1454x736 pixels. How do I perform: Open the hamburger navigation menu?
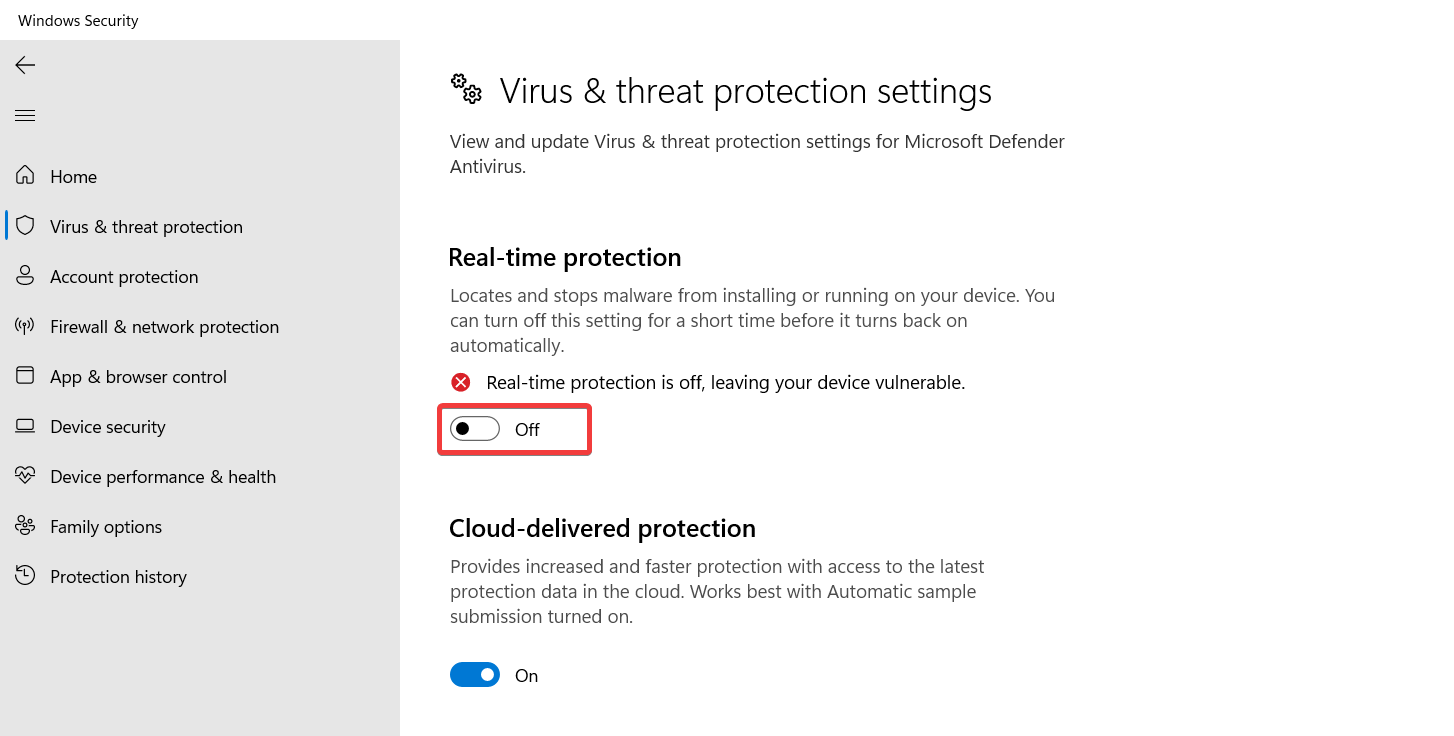pos(25,116)
